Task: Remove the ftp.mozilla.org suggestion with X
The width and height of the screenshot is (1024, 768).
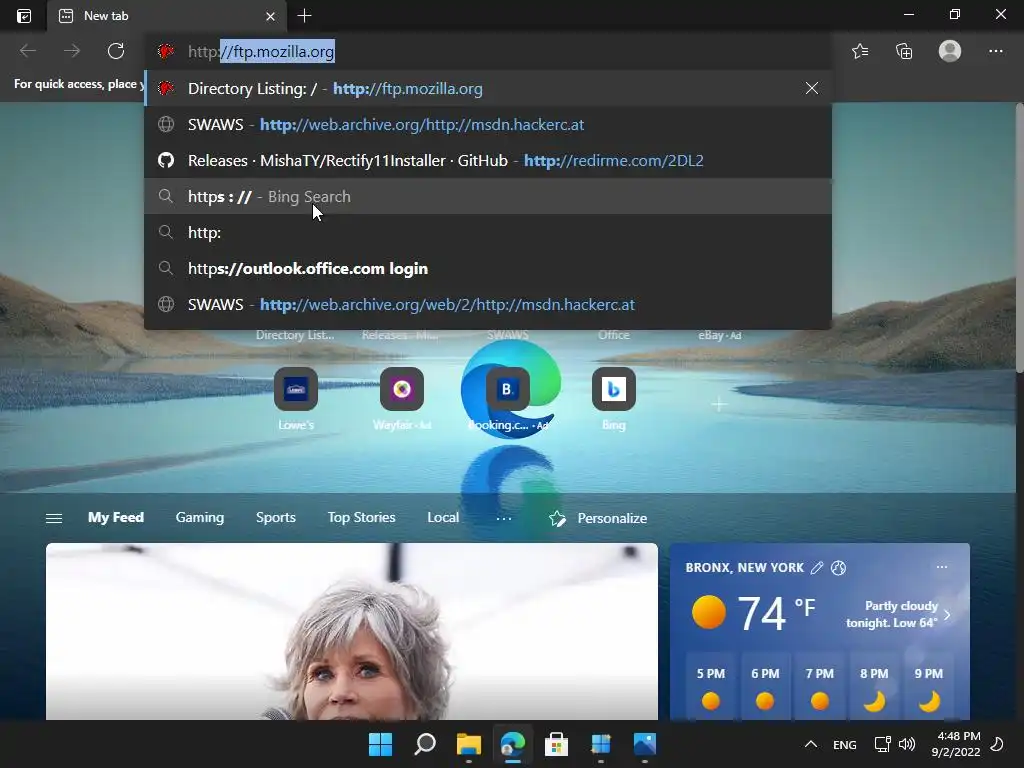Action: click(812, 88)
